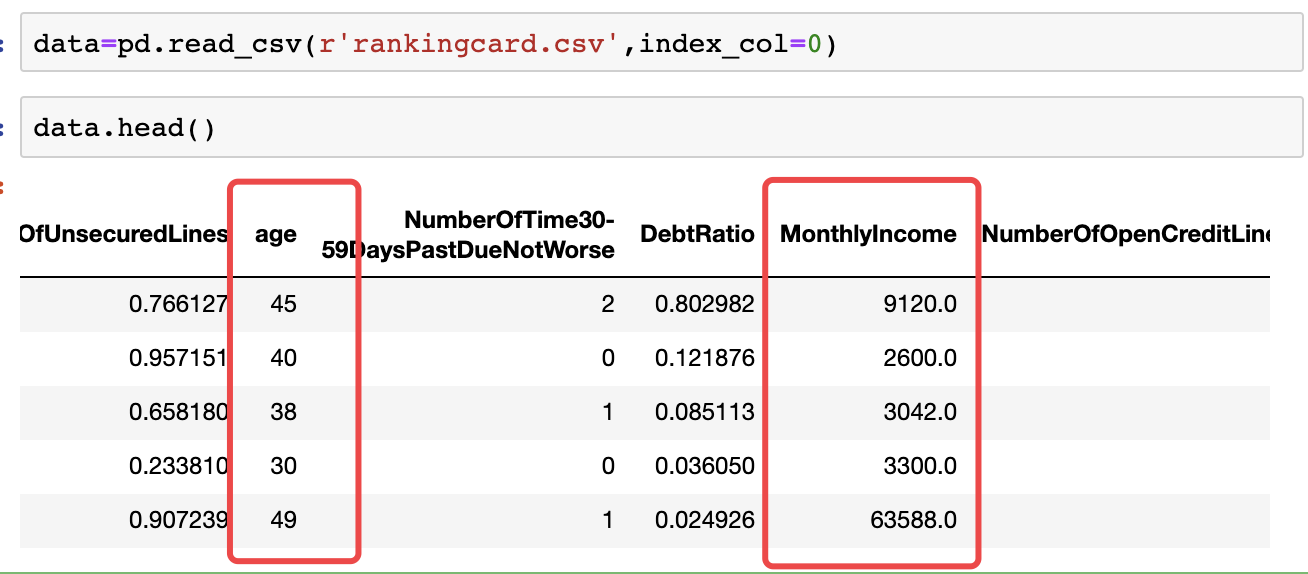Click the age value 45
The image size is (1308, 574).
click(283, 303)
